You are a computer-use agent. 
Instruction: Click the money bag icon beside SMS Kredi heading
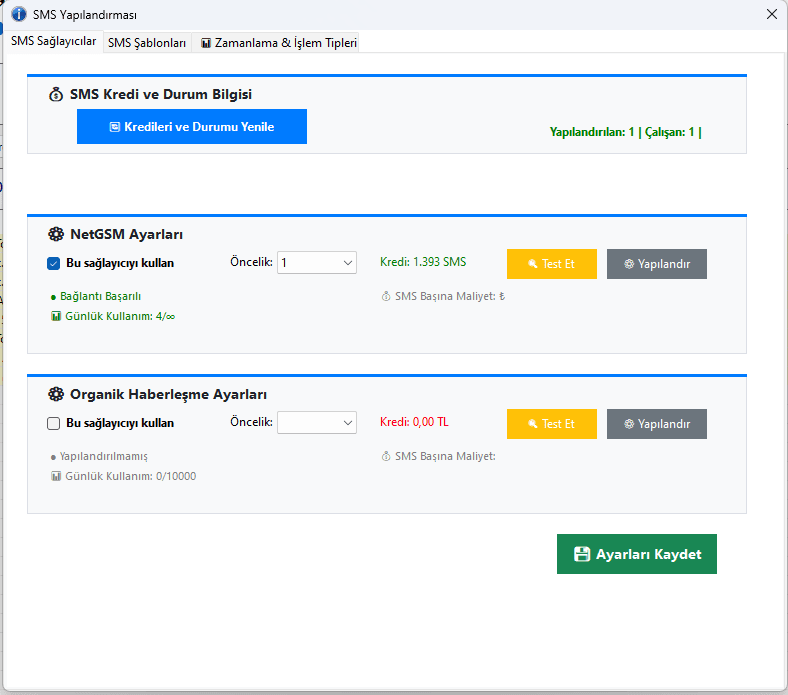click(56, 95)
